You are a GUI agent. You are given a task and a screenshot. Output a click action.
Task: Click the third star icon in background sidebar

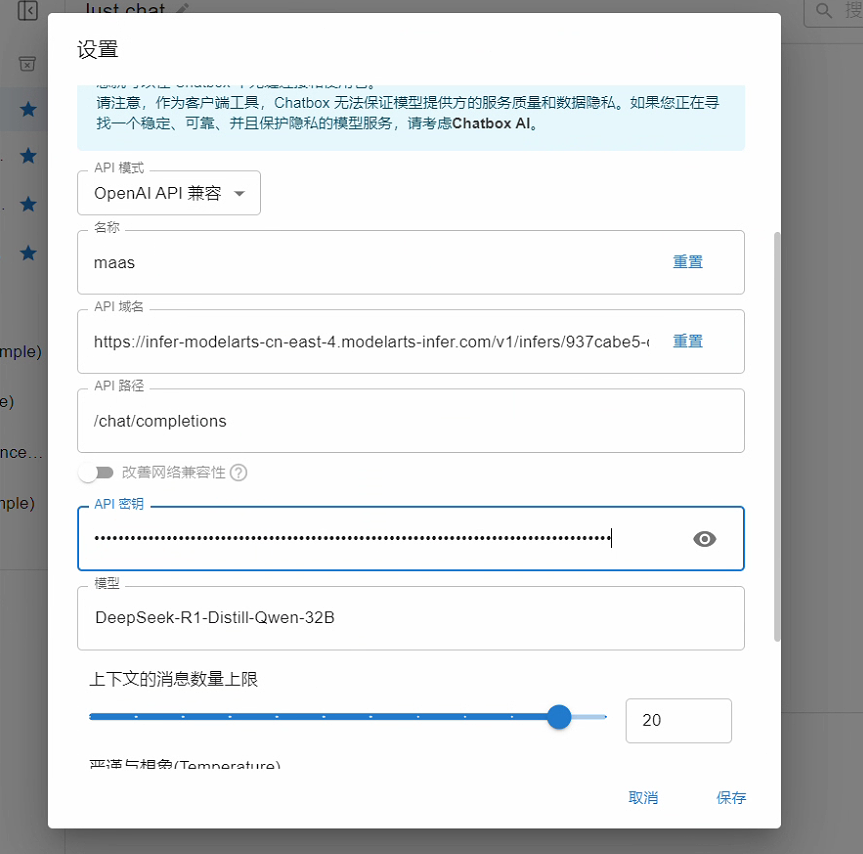coord(28,204)
